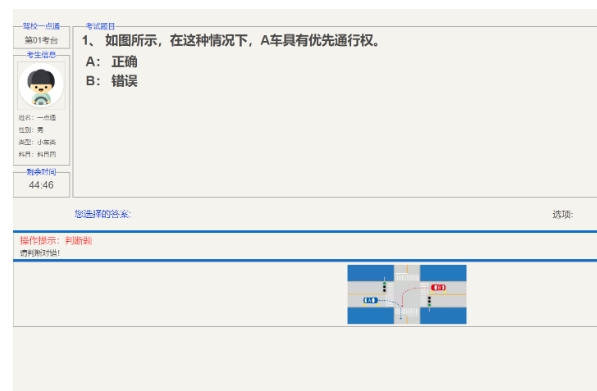Click the bottom crosswalk in intersection diagram

point(407,311)
